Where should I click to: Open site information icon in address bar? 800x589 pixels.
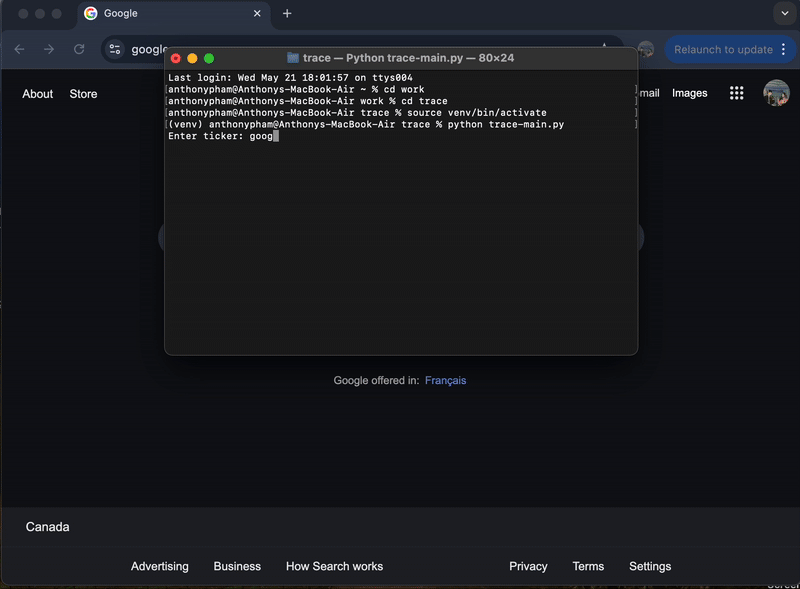point(115,49)
